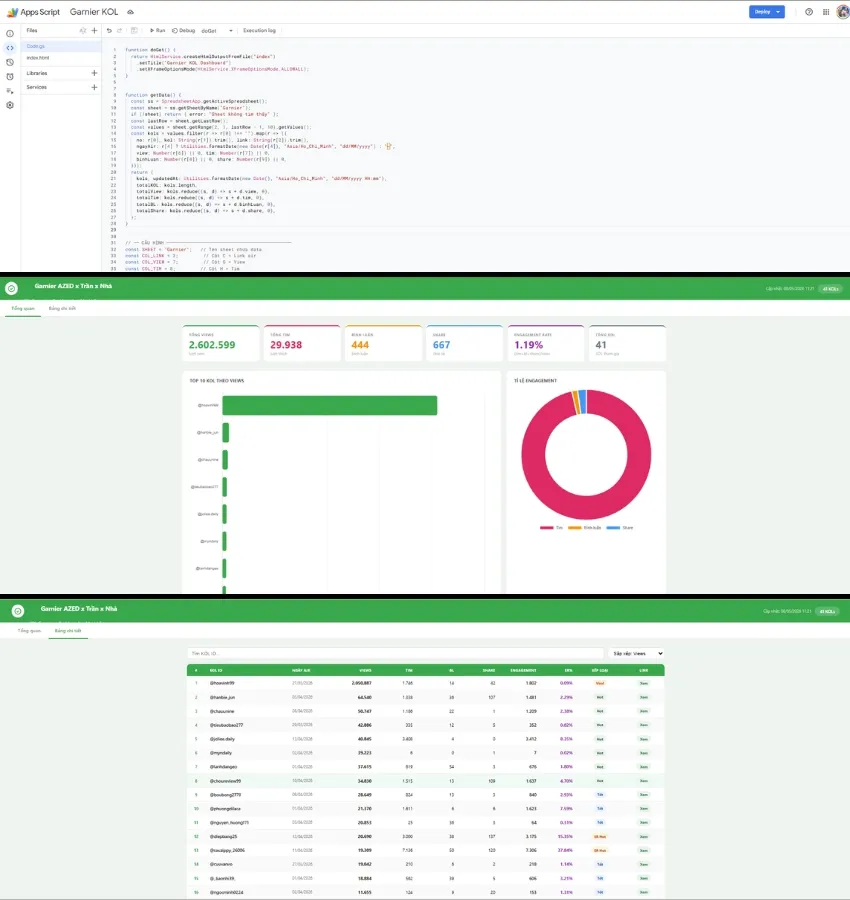The height and width of the screenshot is (900, 850).
Task: Open the doGet function selector dropdown
Action: point(217,30)
